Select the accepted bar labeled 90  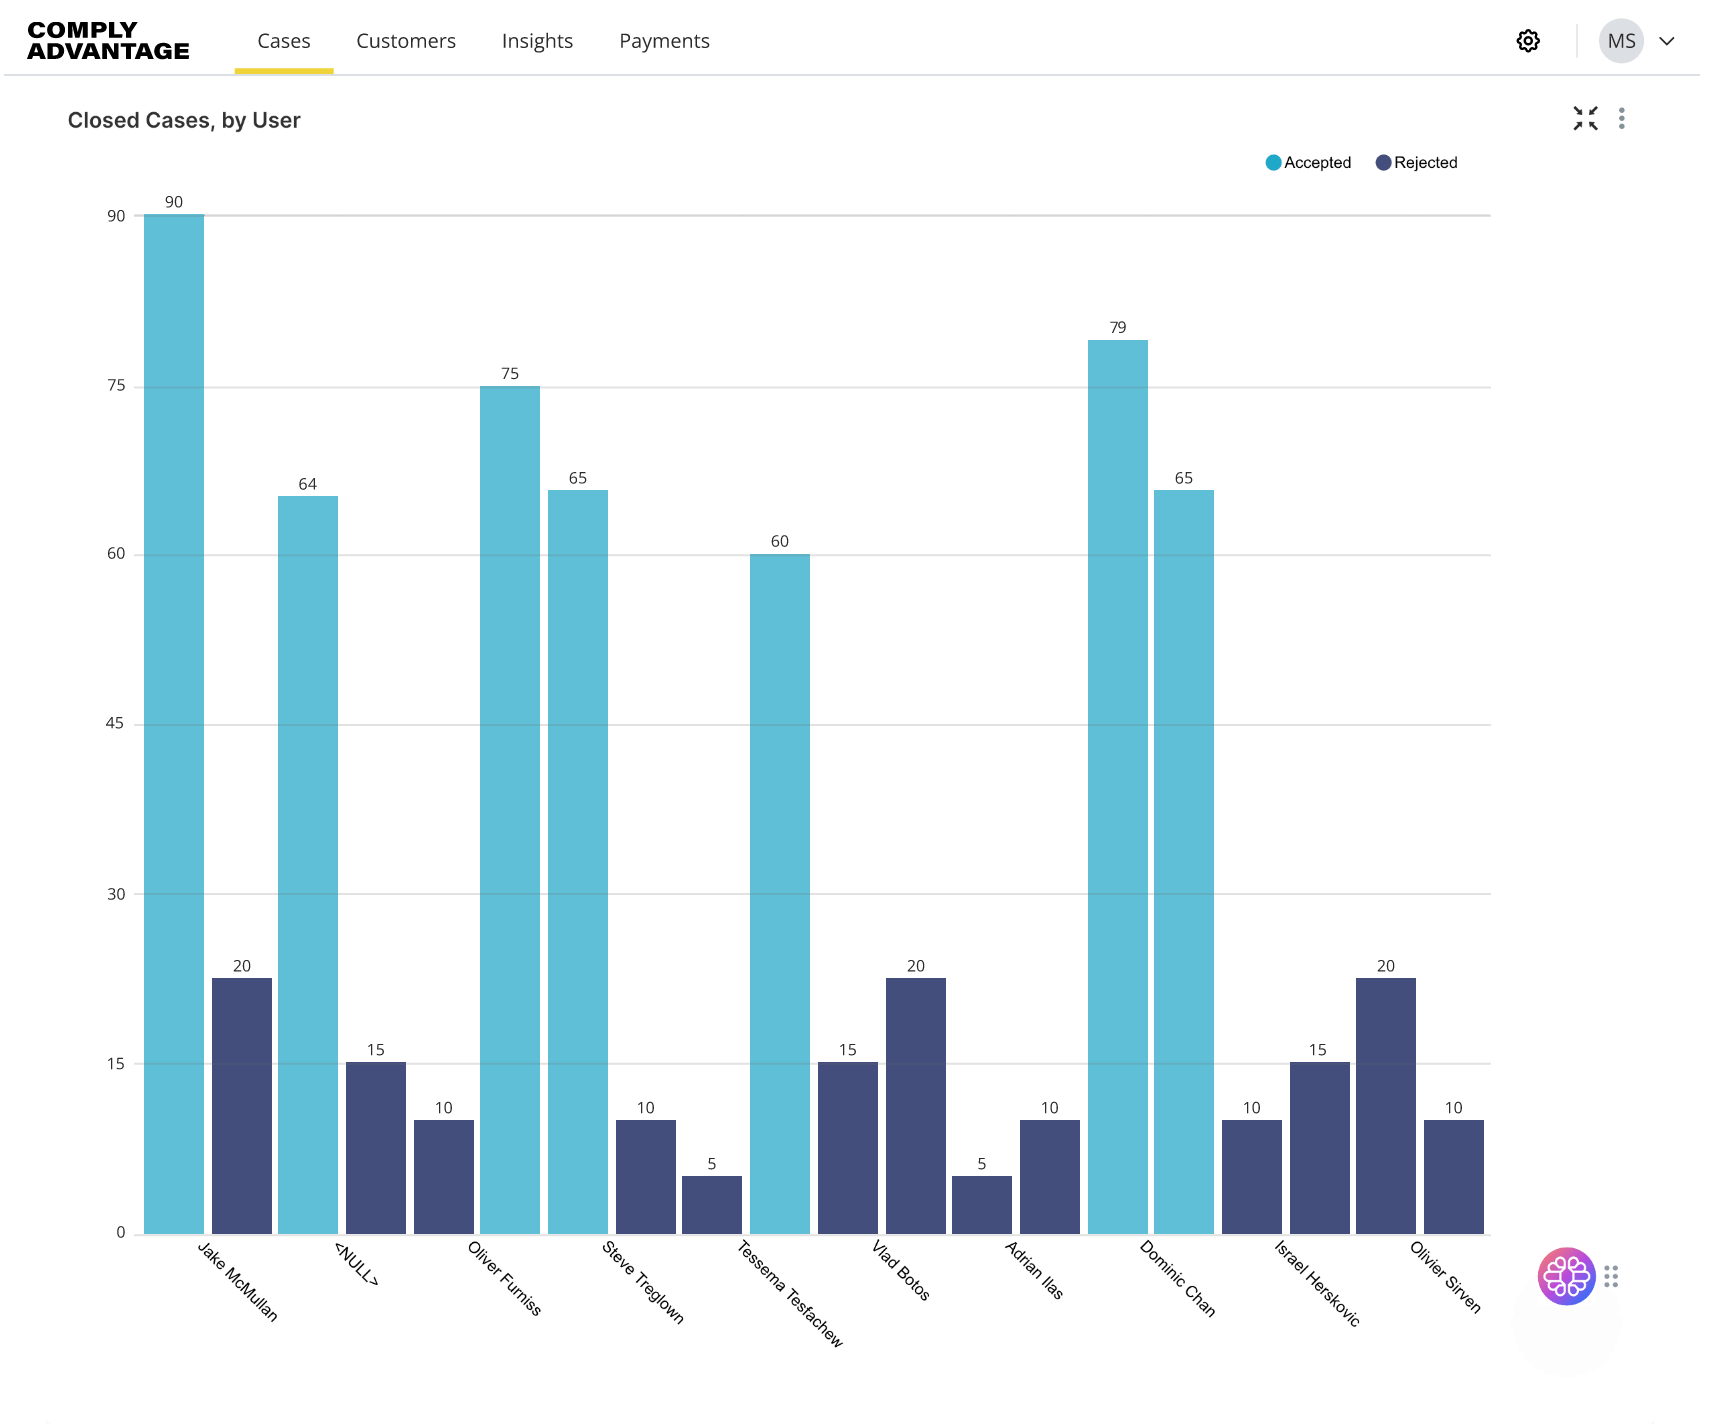click(174, 724)
